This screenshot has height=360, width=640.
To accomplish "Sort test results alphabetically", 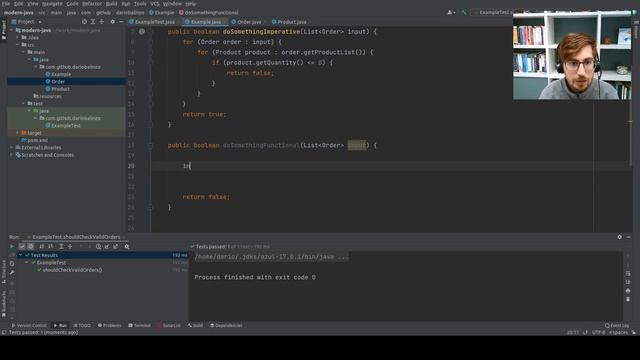I will [42, 247].
